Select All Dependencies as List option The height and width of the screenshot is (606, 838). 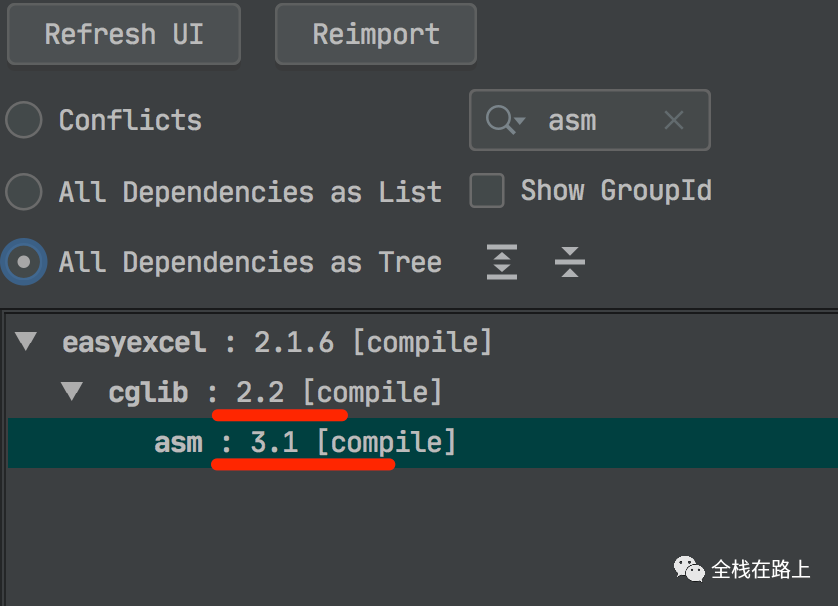24,191
